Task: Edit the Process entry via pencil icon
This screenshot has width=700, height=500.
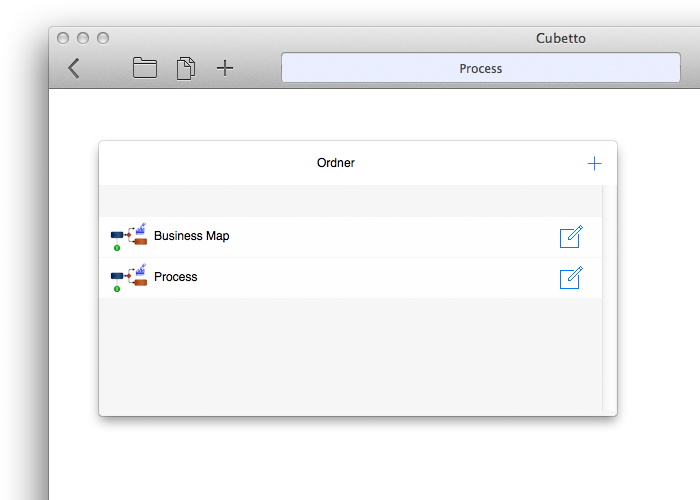Action: [x=571, y=278]
